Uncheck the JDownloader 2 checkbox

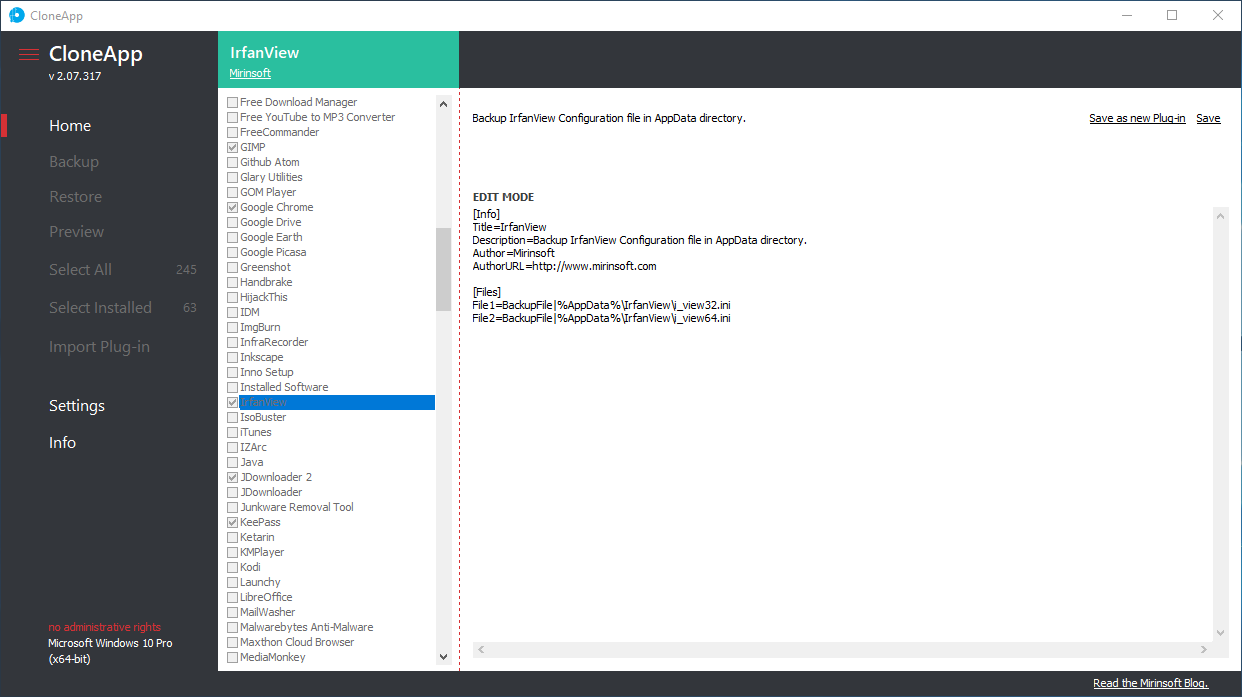pyautogui.click(x=232, y=477)
